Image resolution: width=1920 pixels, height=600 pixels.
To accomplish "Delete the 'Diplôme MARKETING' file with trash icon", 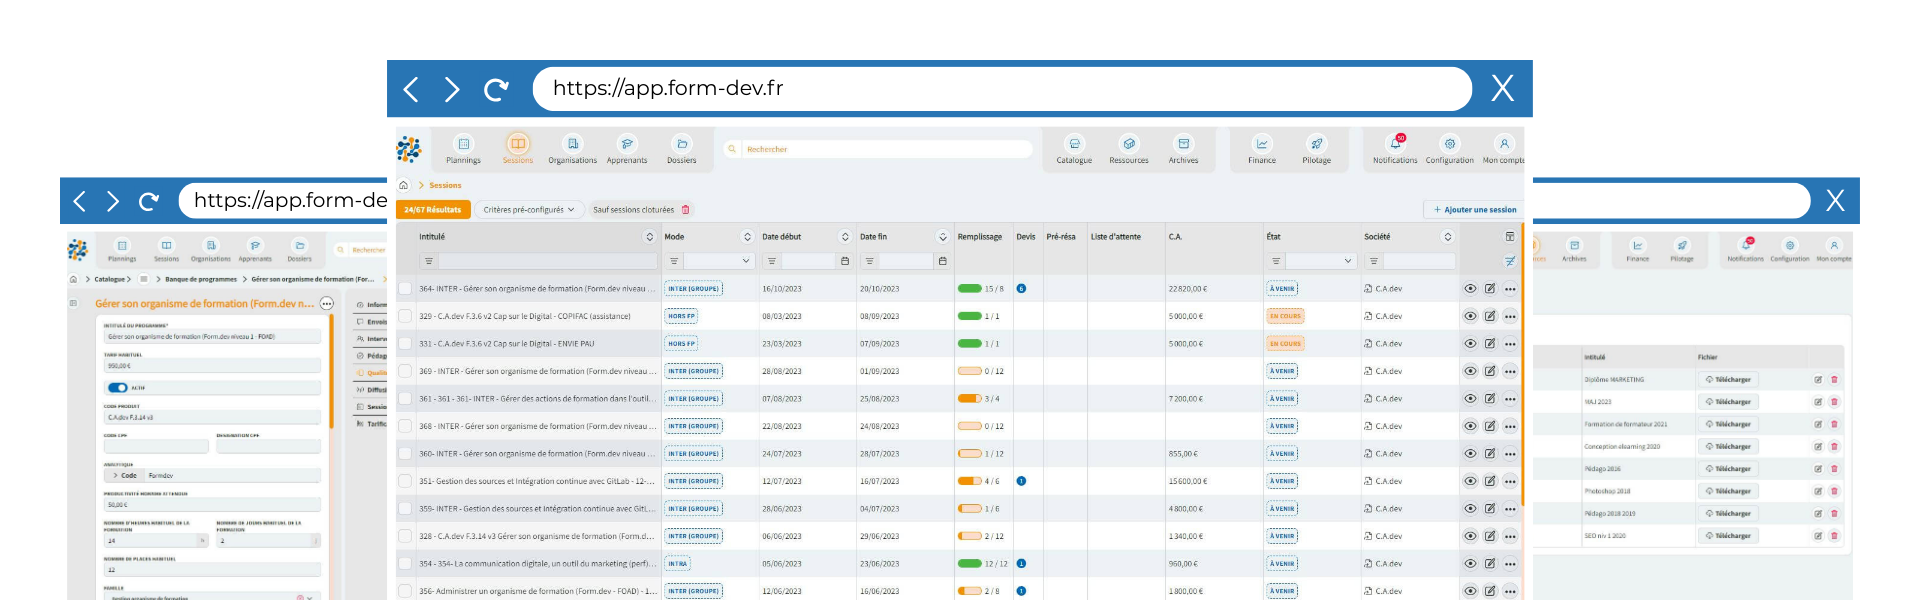I will pos(1834,380).
